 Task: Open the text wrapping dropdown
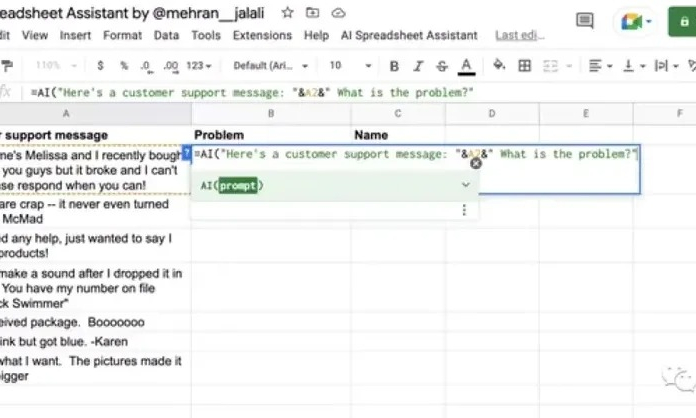click(667, 66)
